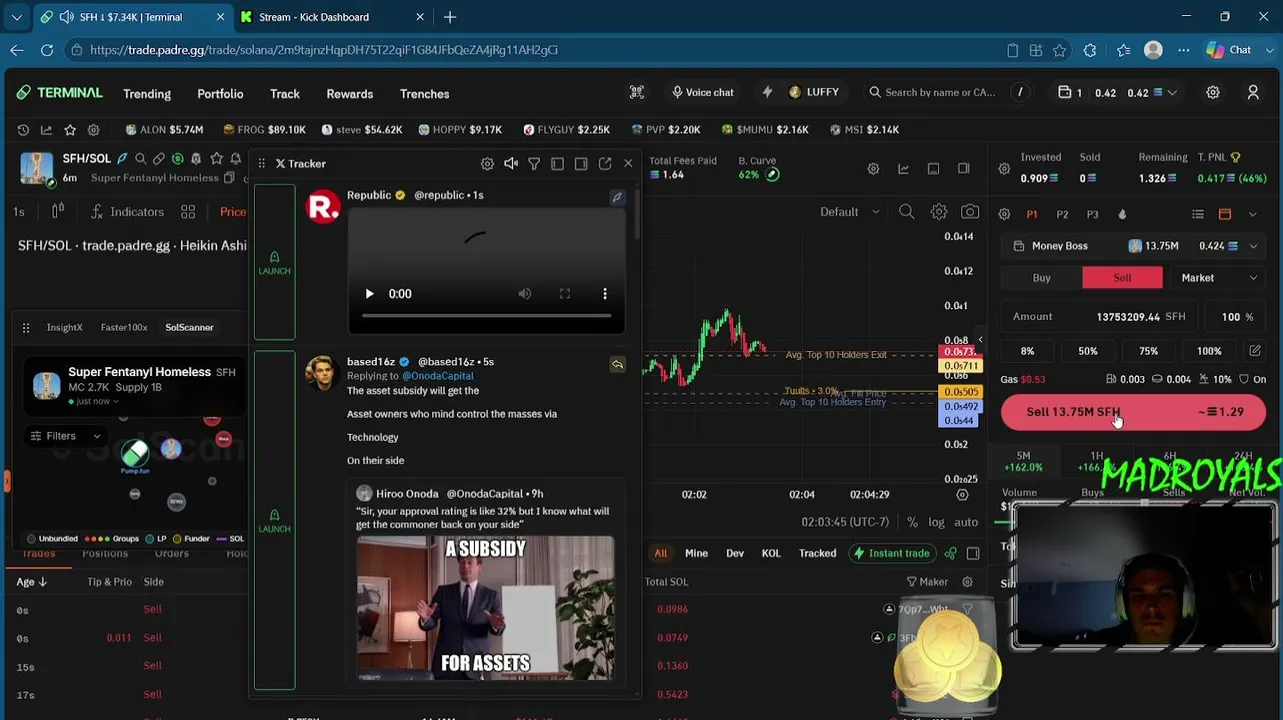The width and height of the screenshot is (1283, 720).
Task: Launch token from the Republic tweet
Action: pos(274,263)
